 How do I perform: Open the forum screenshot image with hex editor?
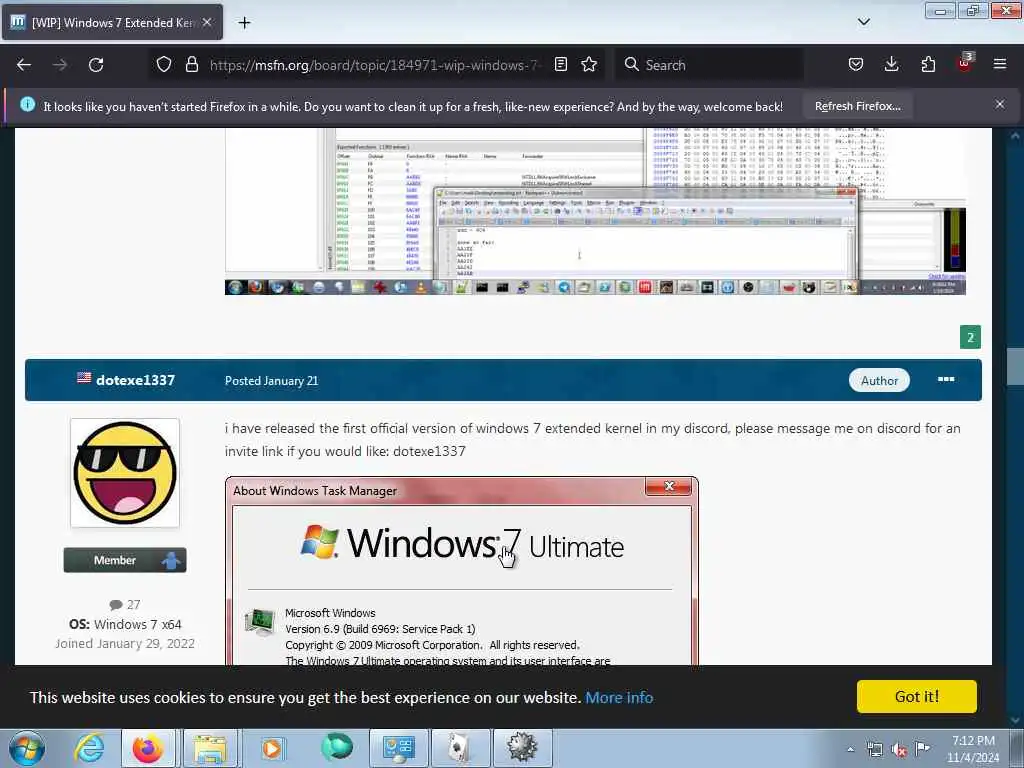coord(595,211)
